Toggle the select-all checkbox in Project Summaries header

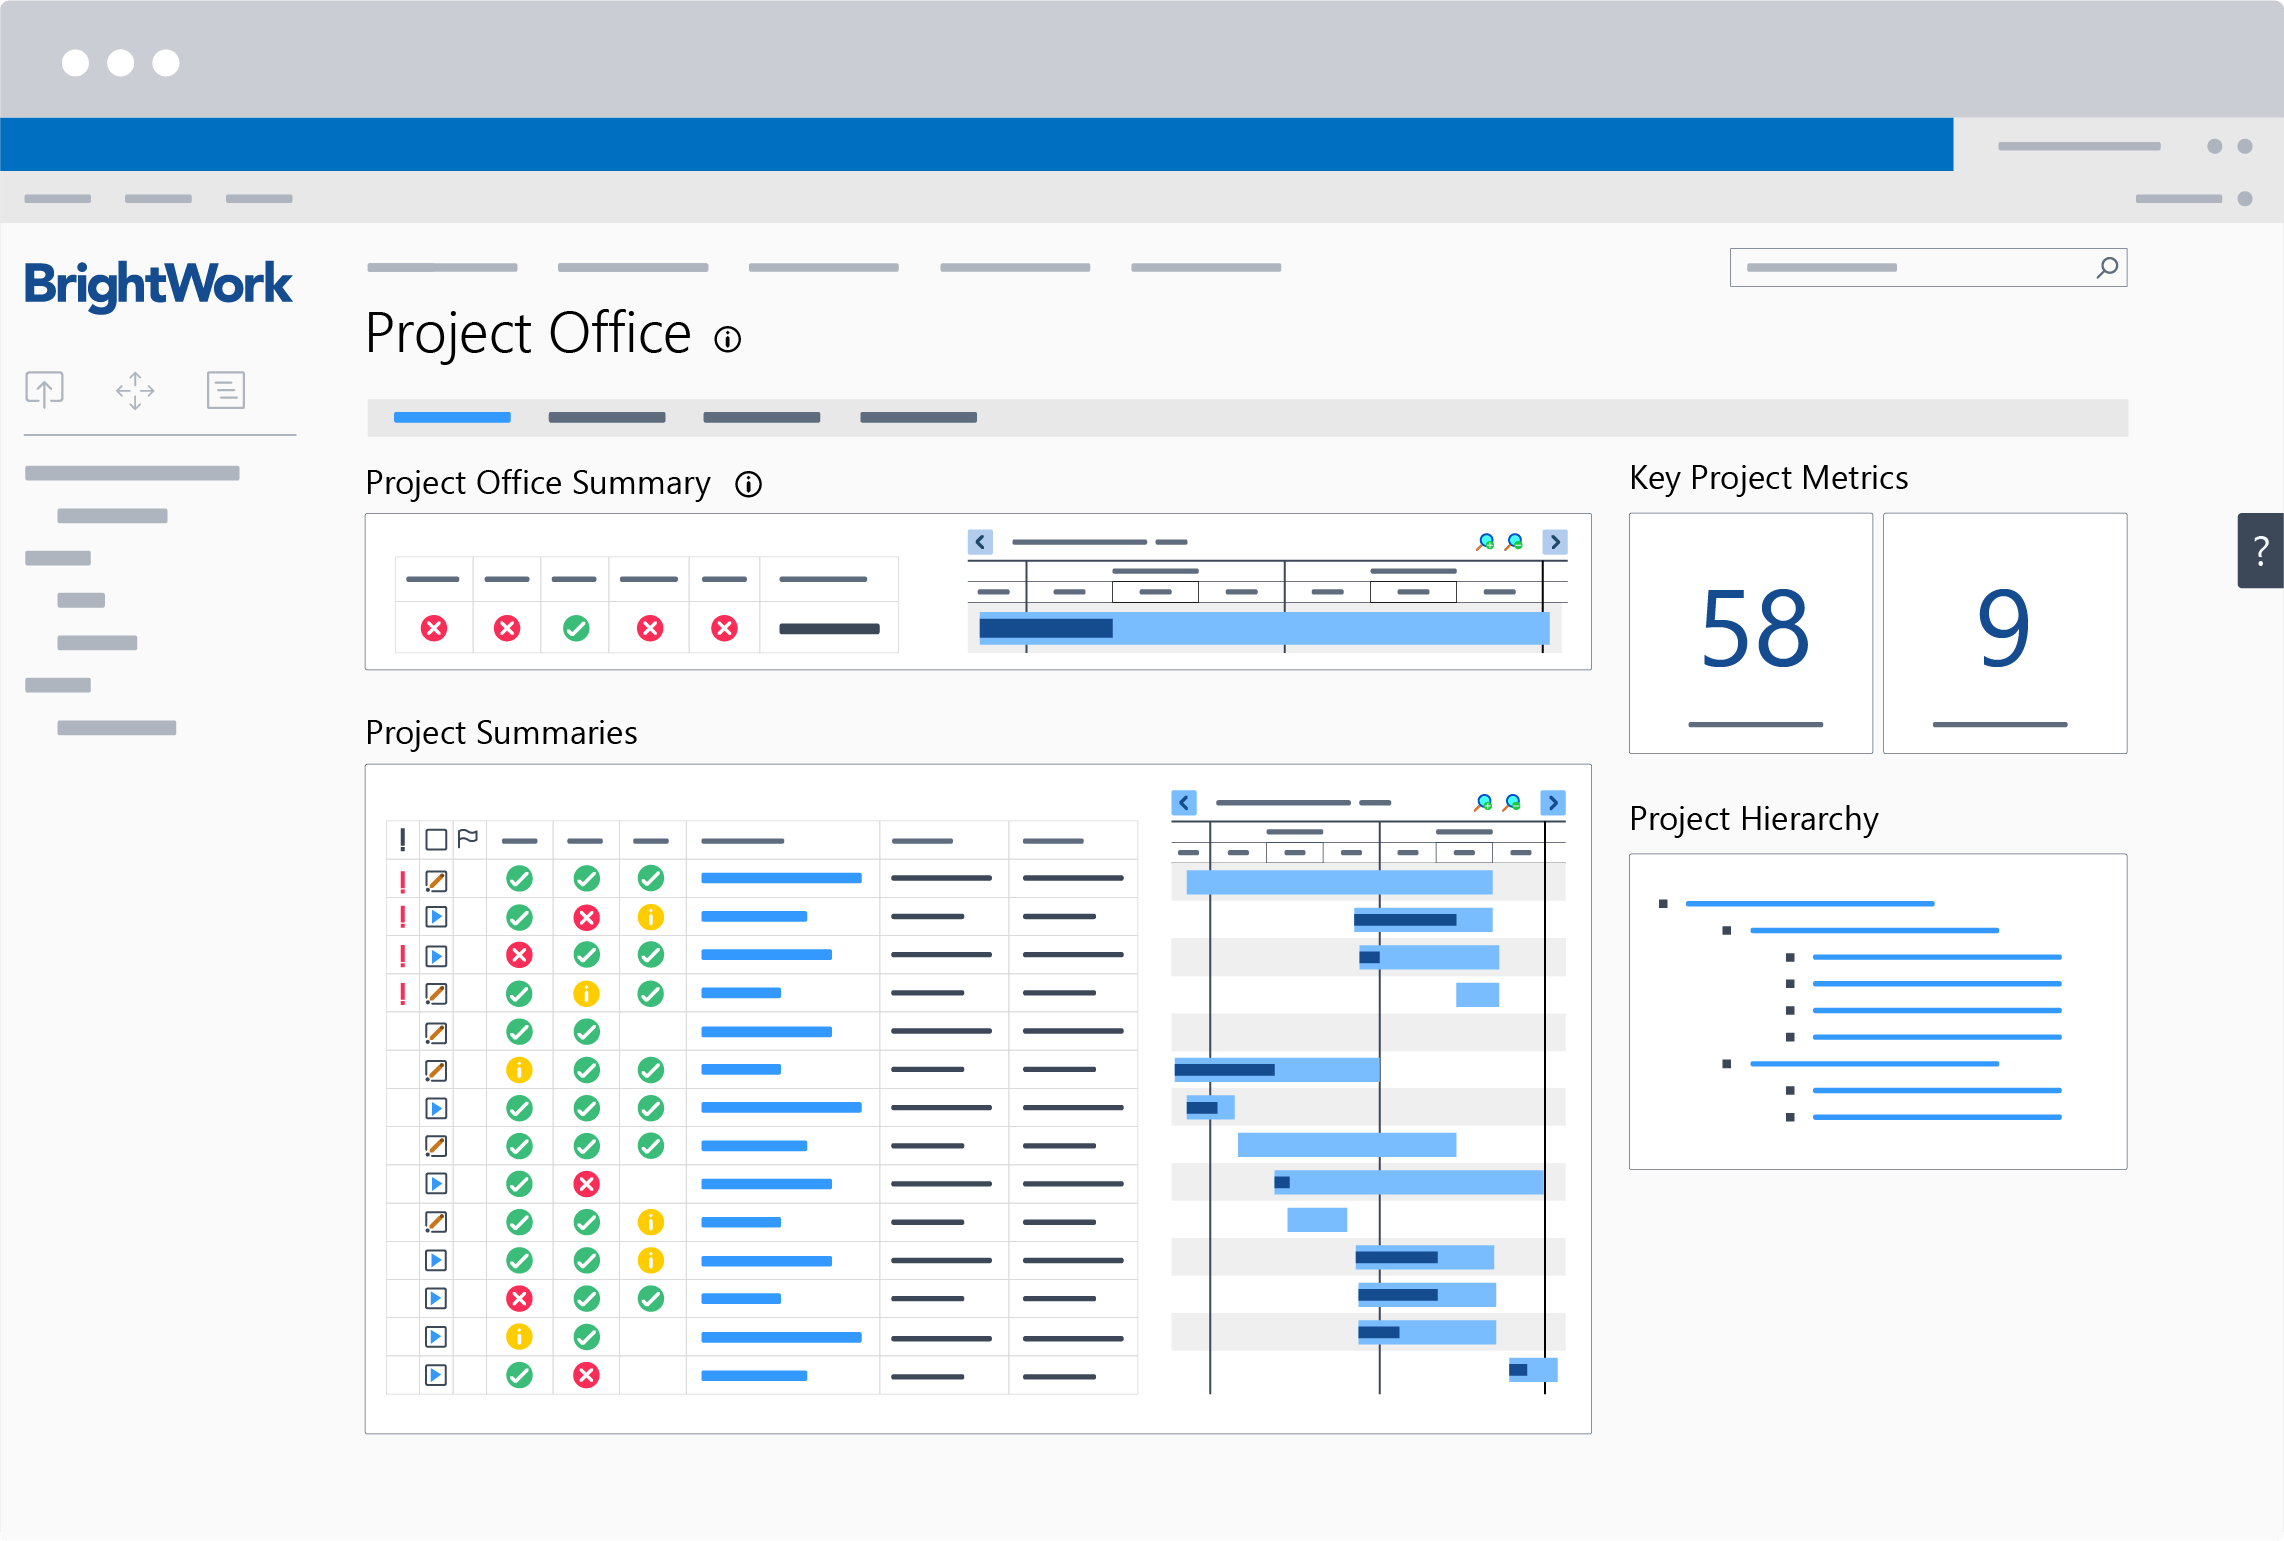(436, 839)
